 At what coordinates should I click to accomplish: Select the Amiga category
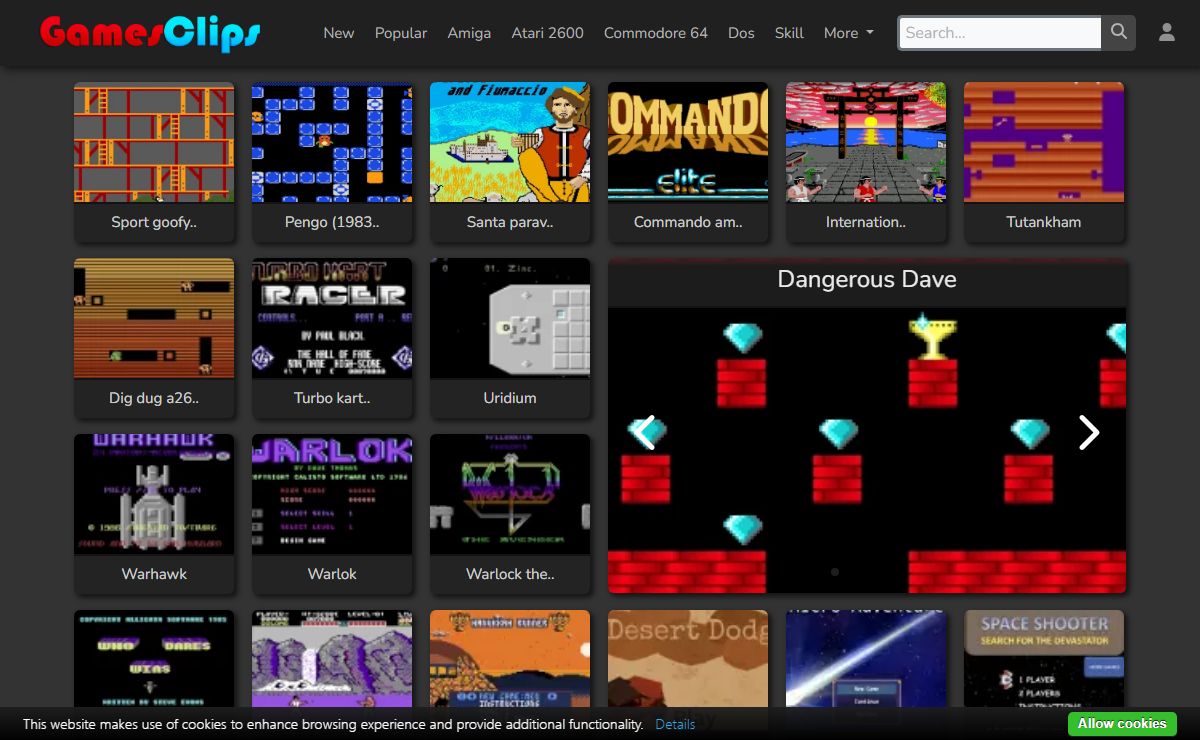click(x=469, y=33)
